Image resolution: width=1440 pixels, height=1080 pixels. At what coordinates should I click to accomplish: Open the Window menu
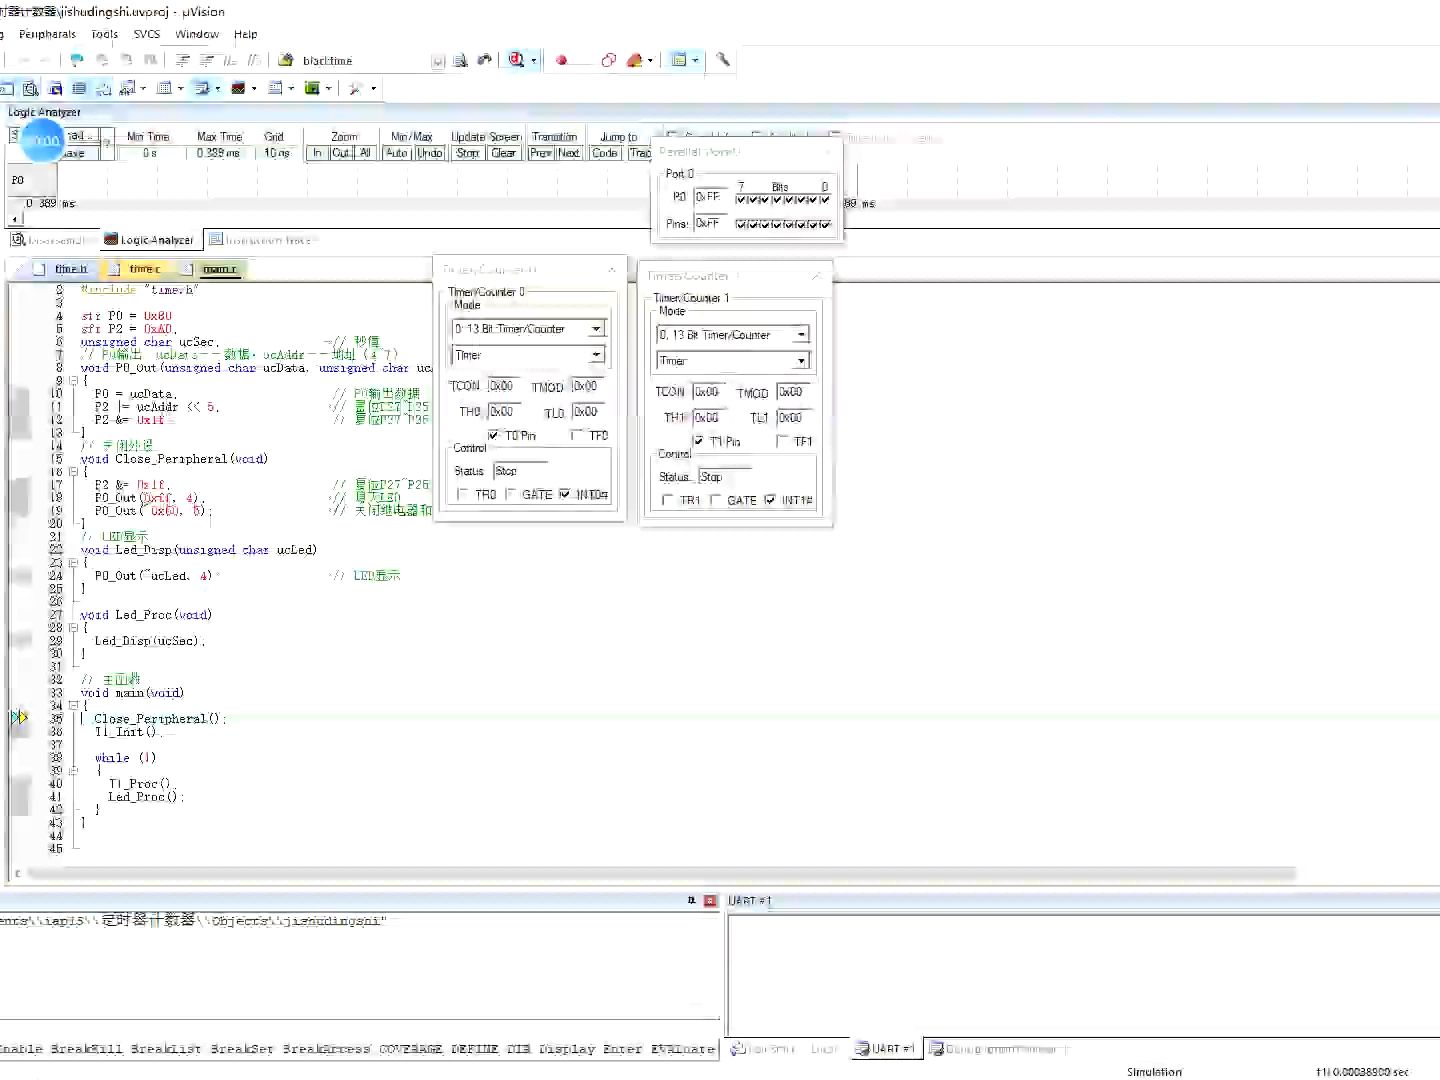[x=197, y=34]
